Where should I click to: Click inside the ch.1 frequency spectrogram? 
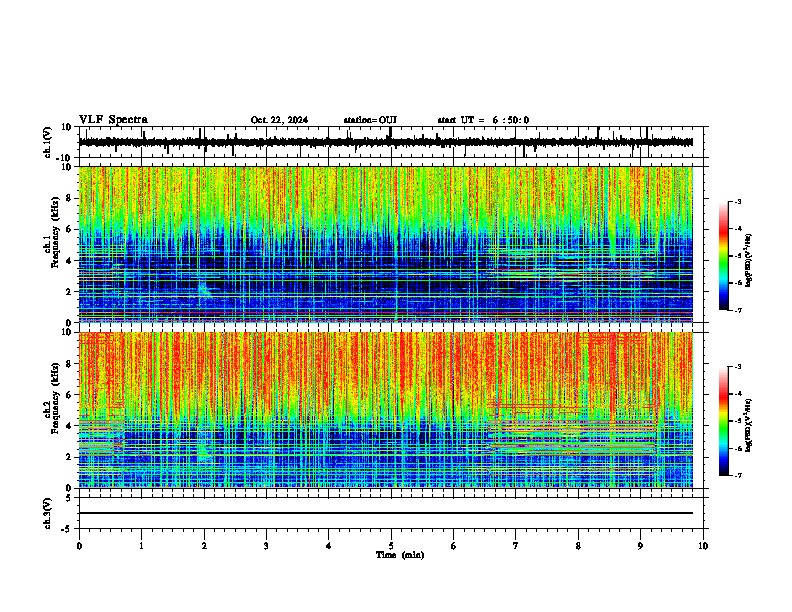click(x=385, y=244)
